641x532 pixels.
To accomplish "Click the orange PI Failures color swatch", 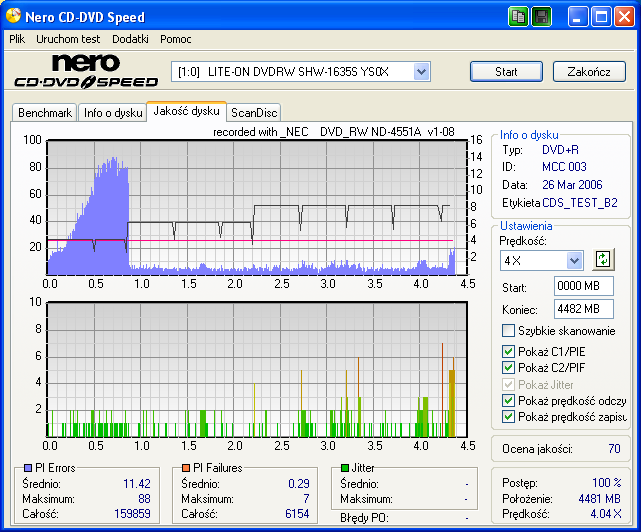I will (186, 468).
